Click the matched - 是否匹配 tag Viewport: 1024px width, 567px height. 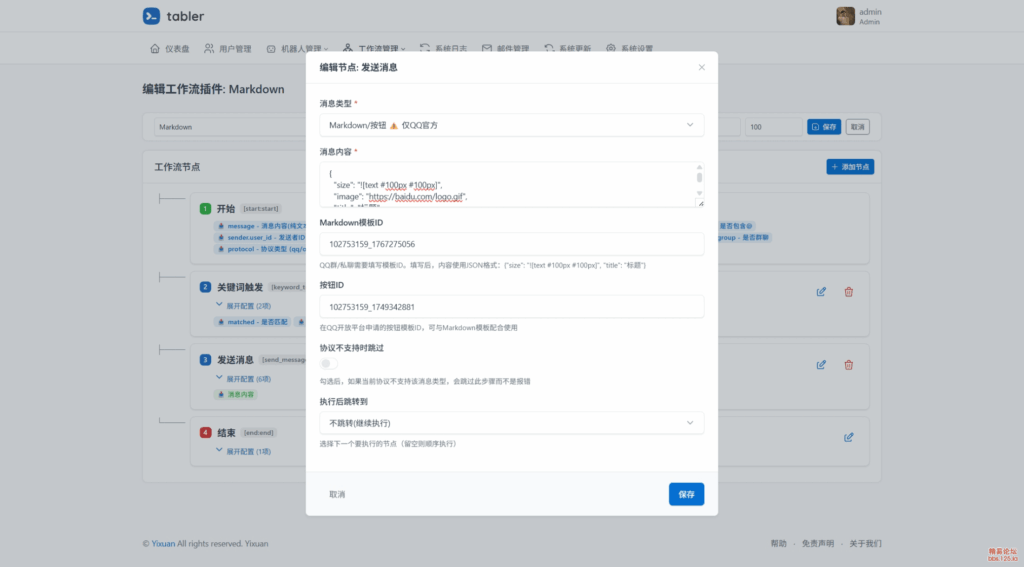coord(252,322)
